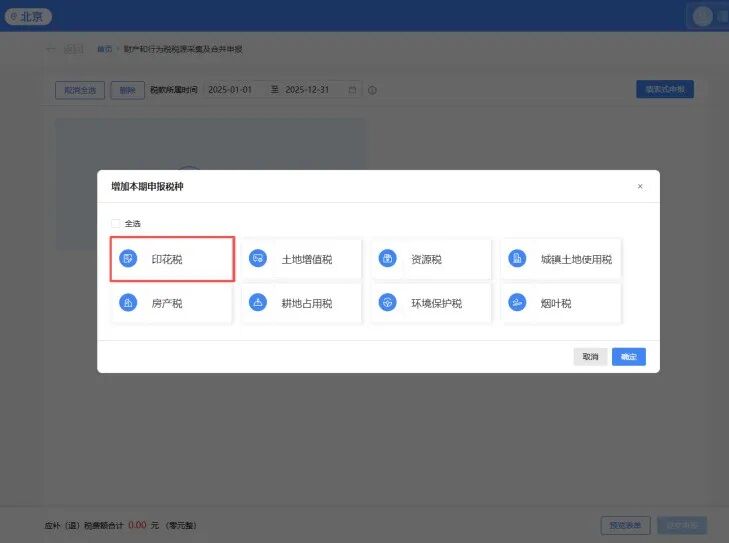Image resolution: width=729 pixels, height=543 pixels.
Task: Click the 确定 confirm button
Action: point(628,357)
